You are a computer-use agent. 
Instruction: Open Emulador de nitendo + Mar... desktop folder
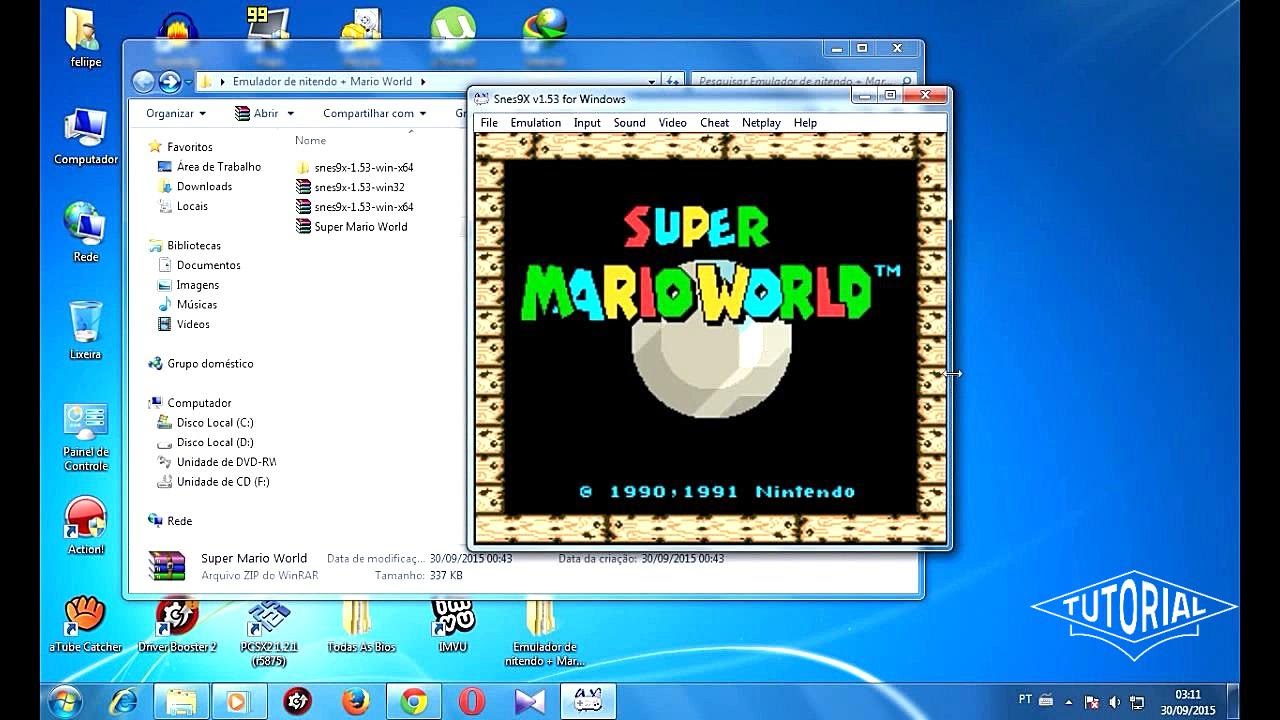click(544, 632)
